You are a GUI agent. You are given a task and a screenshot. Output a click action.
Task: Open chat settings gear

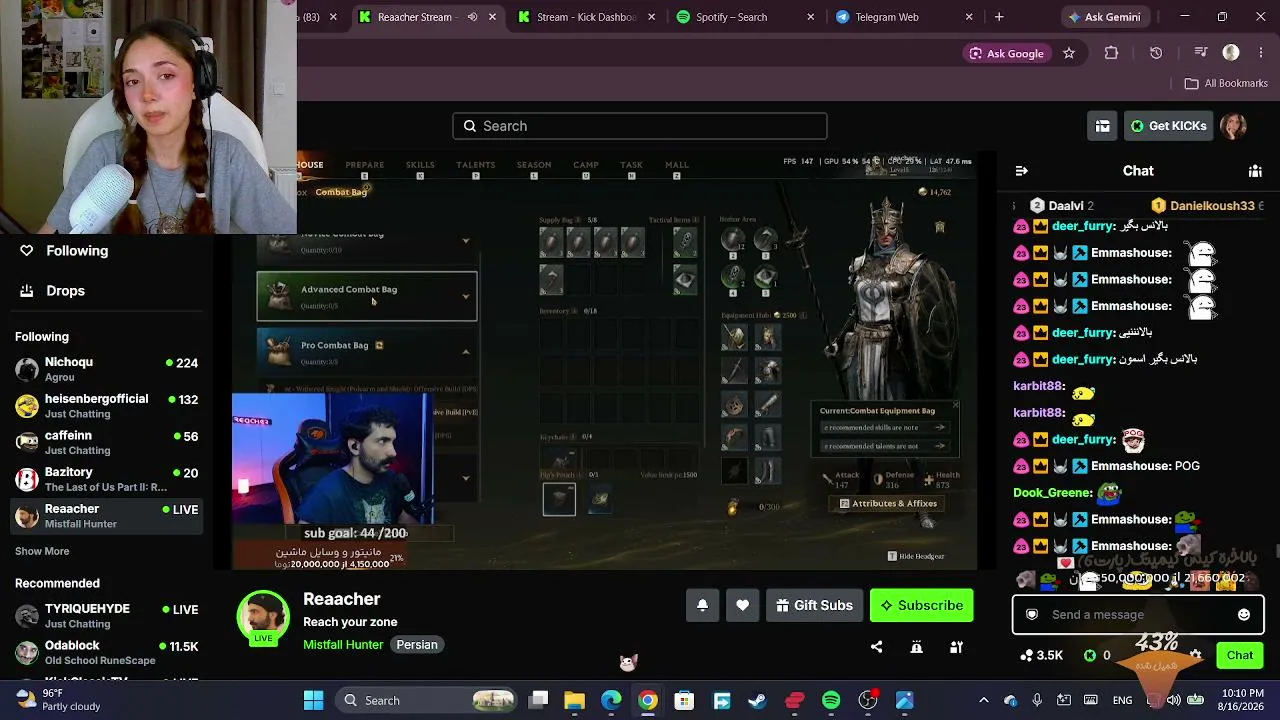click(1196, 655)
